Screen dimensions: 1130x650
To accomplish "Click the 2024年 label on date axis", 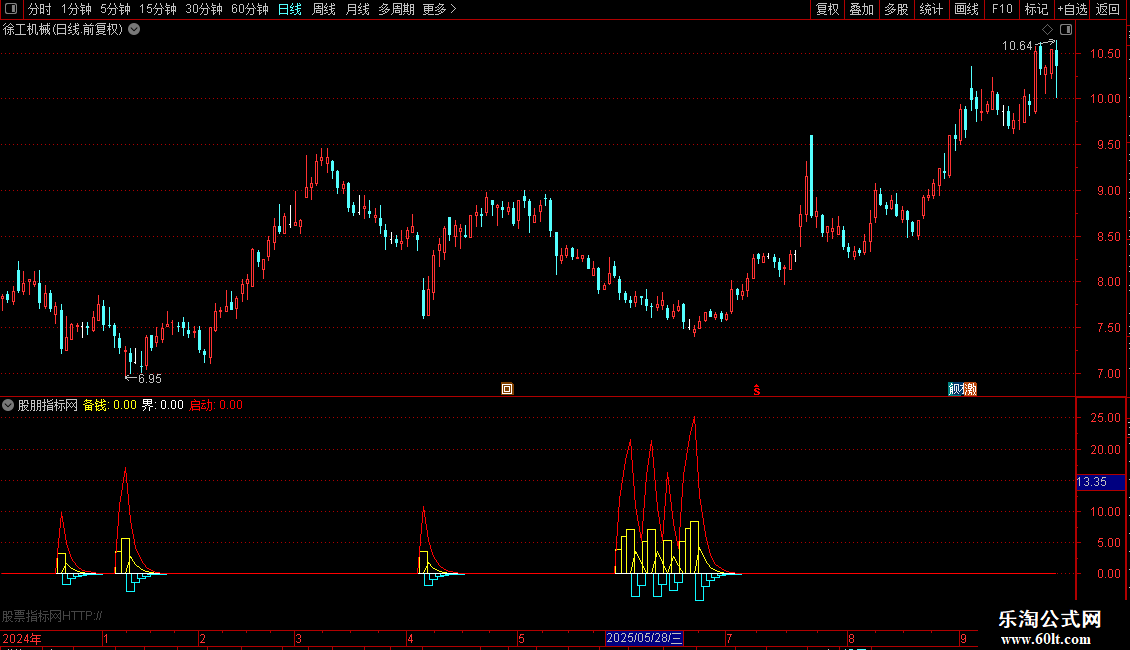I will (x=22, y=638).
